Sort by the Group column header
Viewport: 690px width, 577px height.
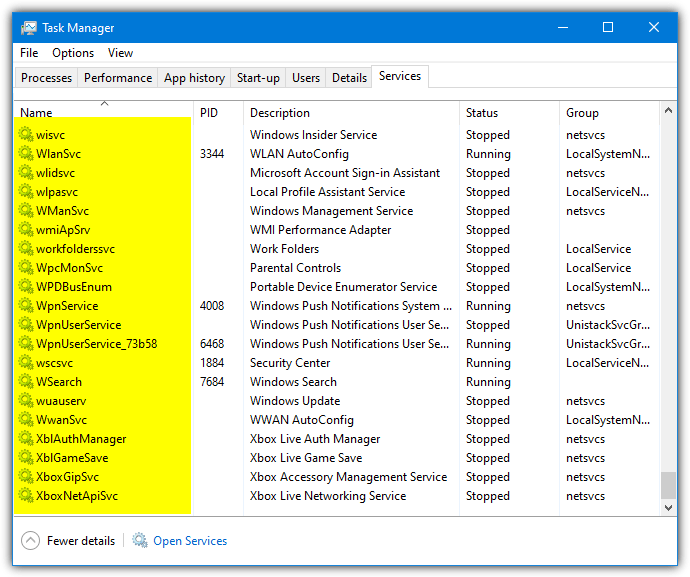[609, 113]
